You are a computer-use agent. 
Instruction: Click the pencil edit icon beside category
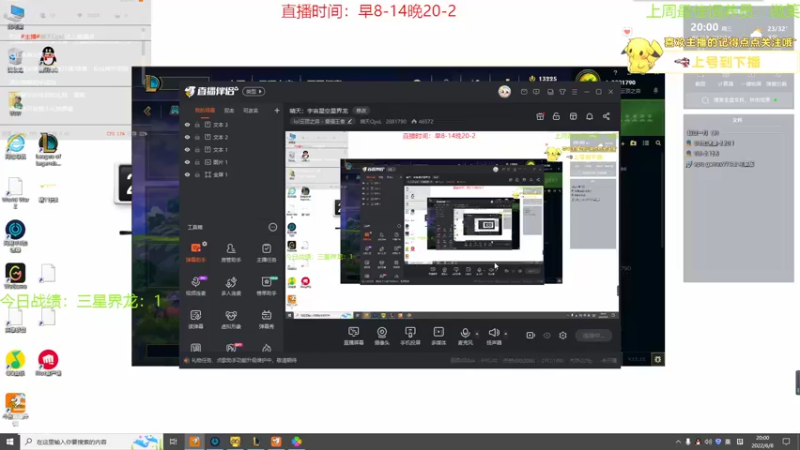[x=349, y=121]
